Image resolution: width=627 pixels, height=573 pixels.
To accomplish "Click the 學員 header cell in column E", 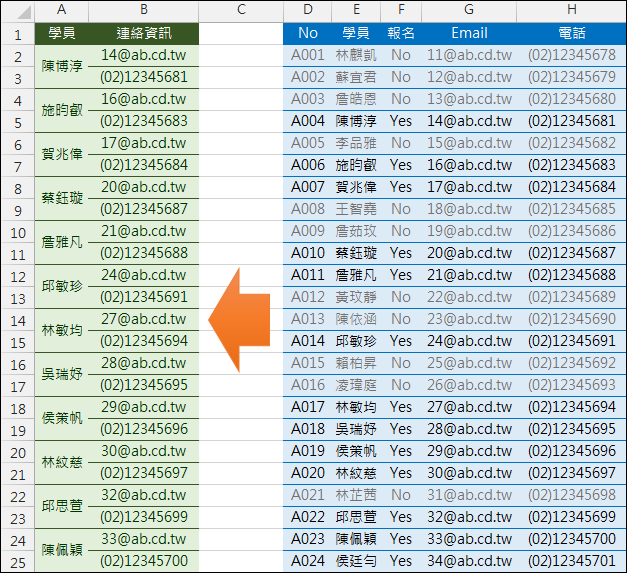I will (356, 34).
